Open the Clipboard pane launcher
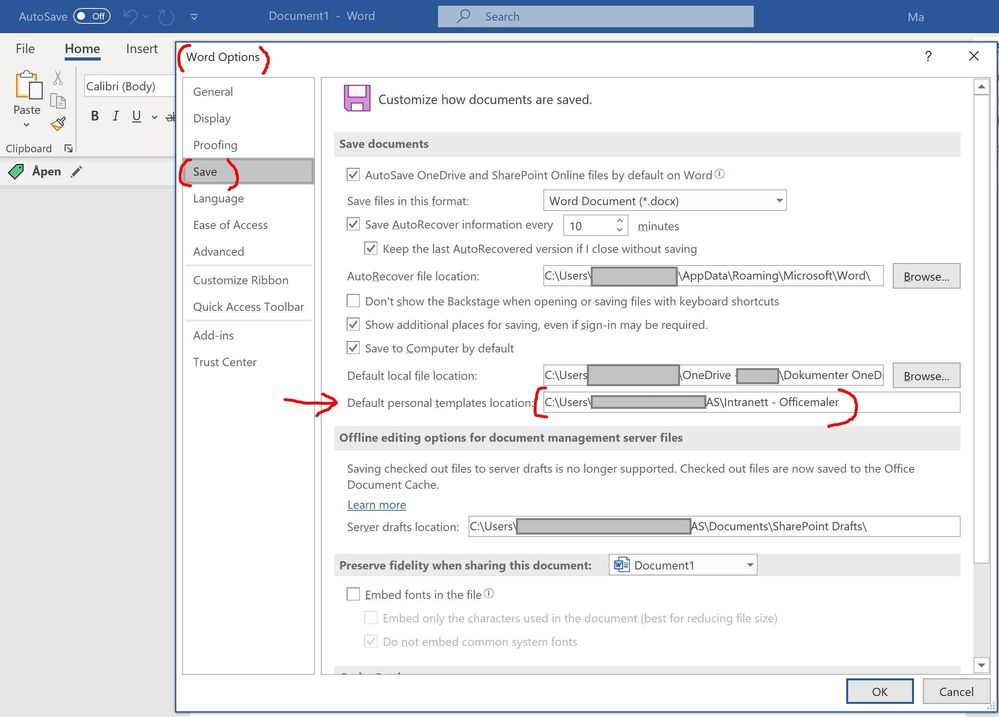 (68, 148)
